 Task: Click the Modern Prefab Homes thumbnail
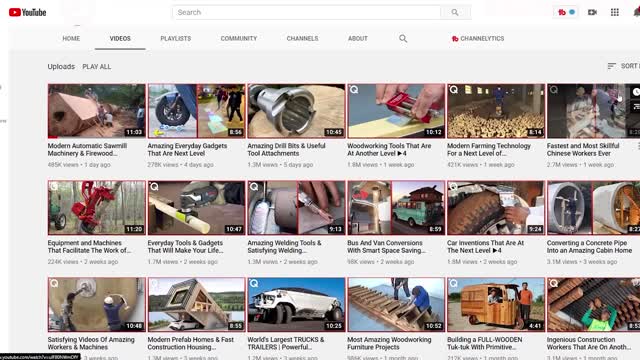click(196, 304)
